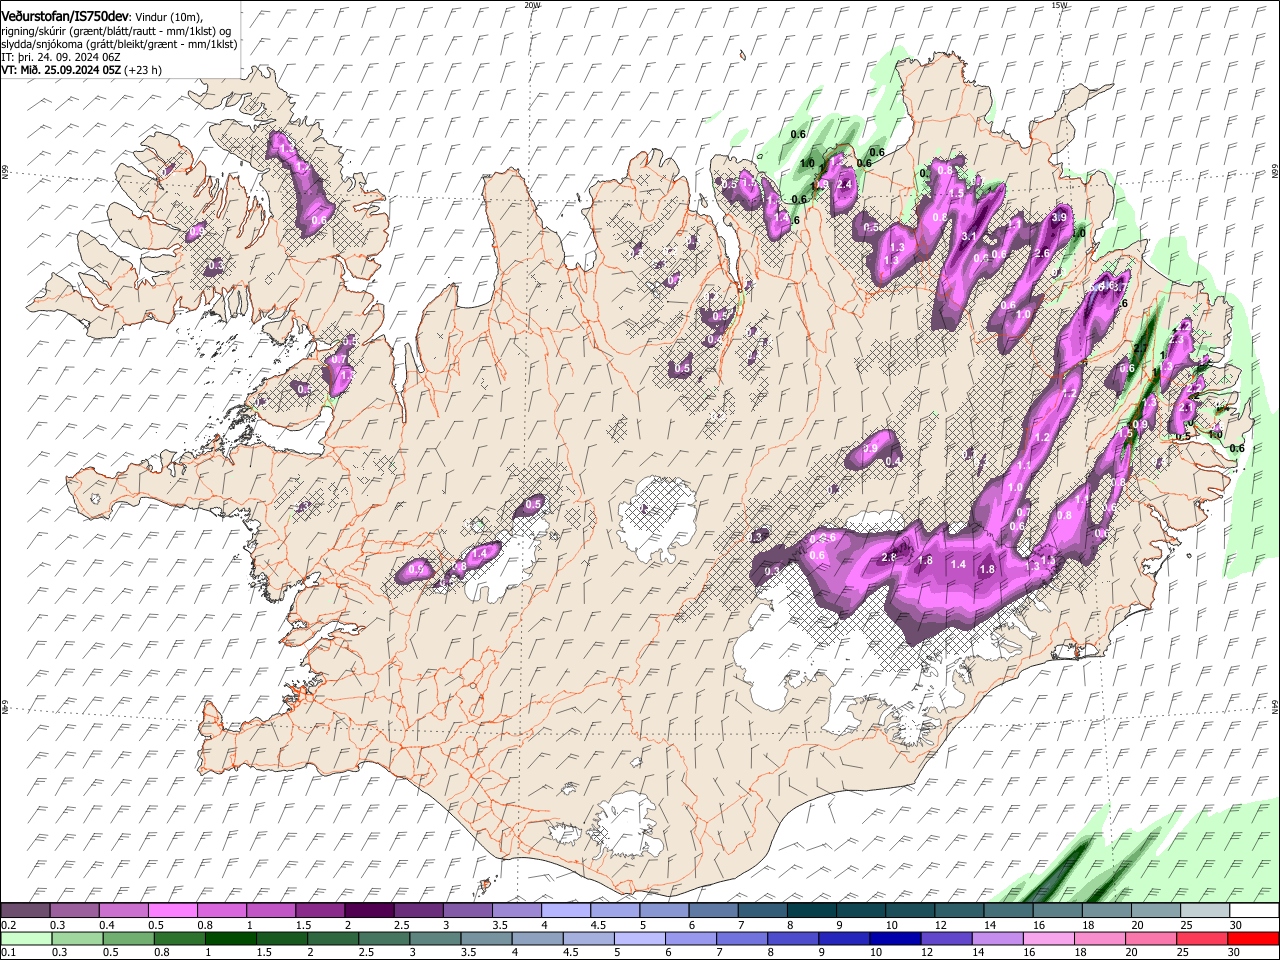The width and height of the screenshot is (1280, 960).
Task: Click the 'slydda/snjókoma' legend description line
Action: click(120, 44)
